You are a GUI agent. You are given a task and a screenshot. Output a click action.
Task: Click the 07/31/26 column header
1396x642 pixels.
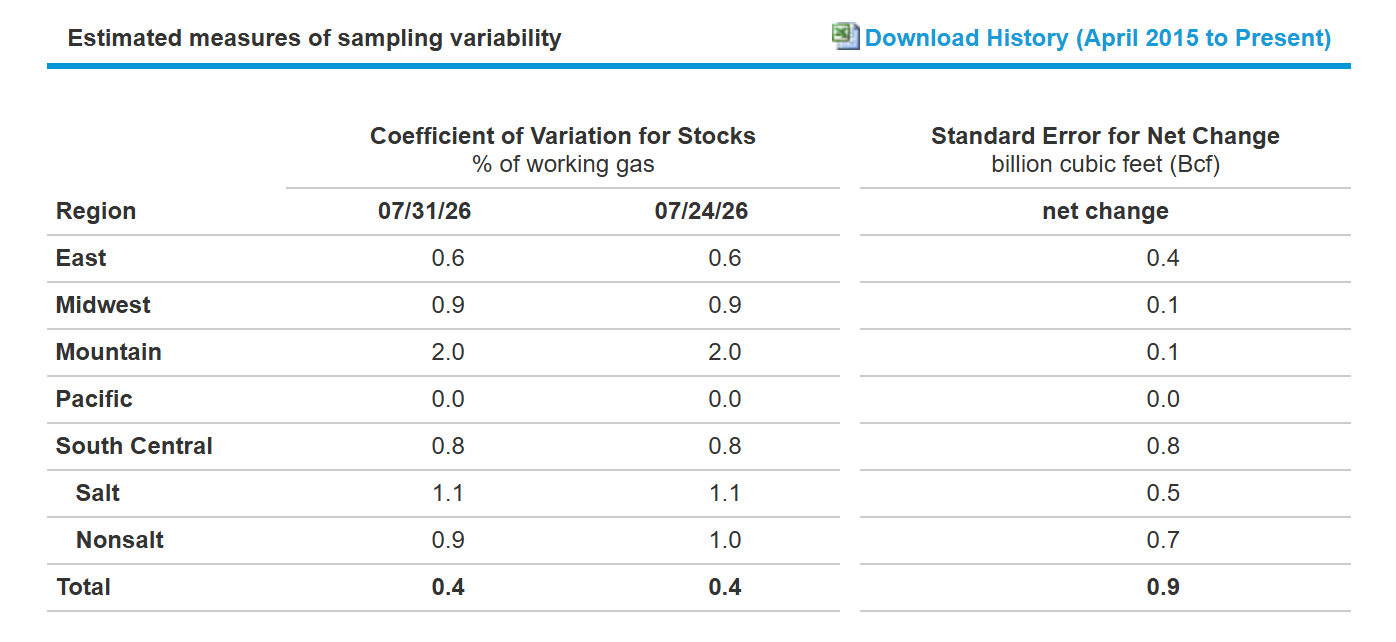click(x=424, y=211)
